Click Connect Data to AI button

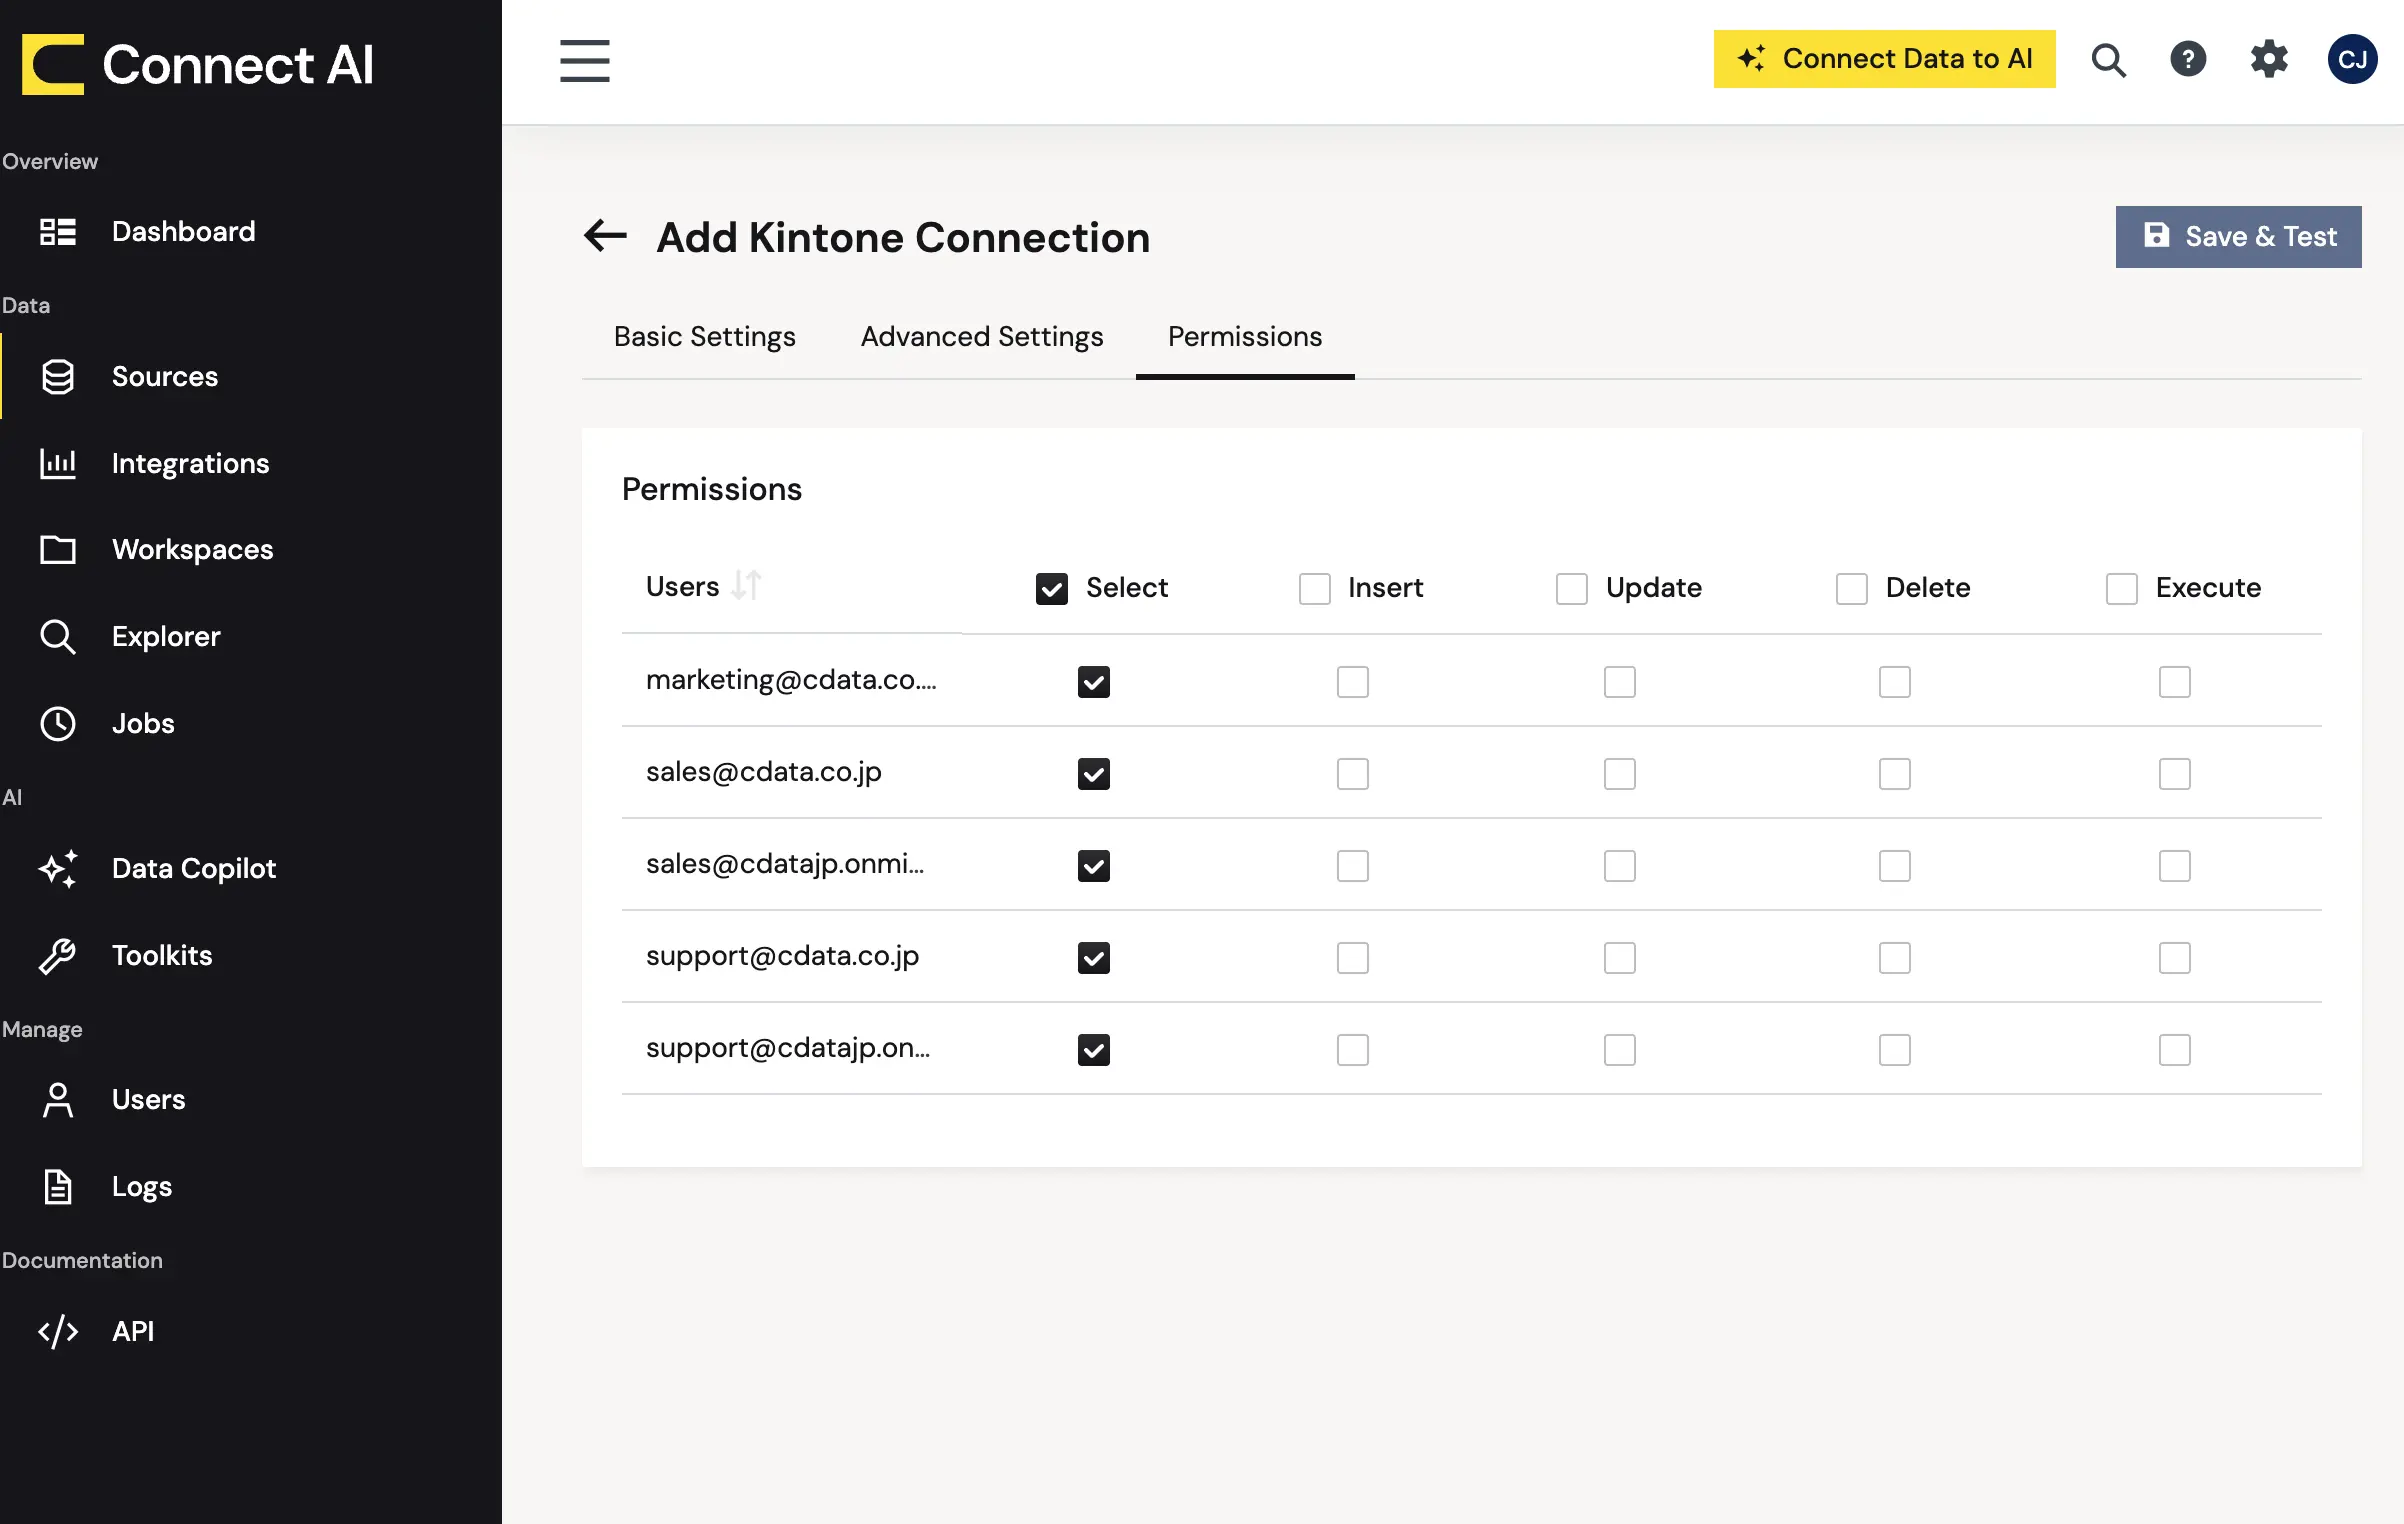(1885, 59)
